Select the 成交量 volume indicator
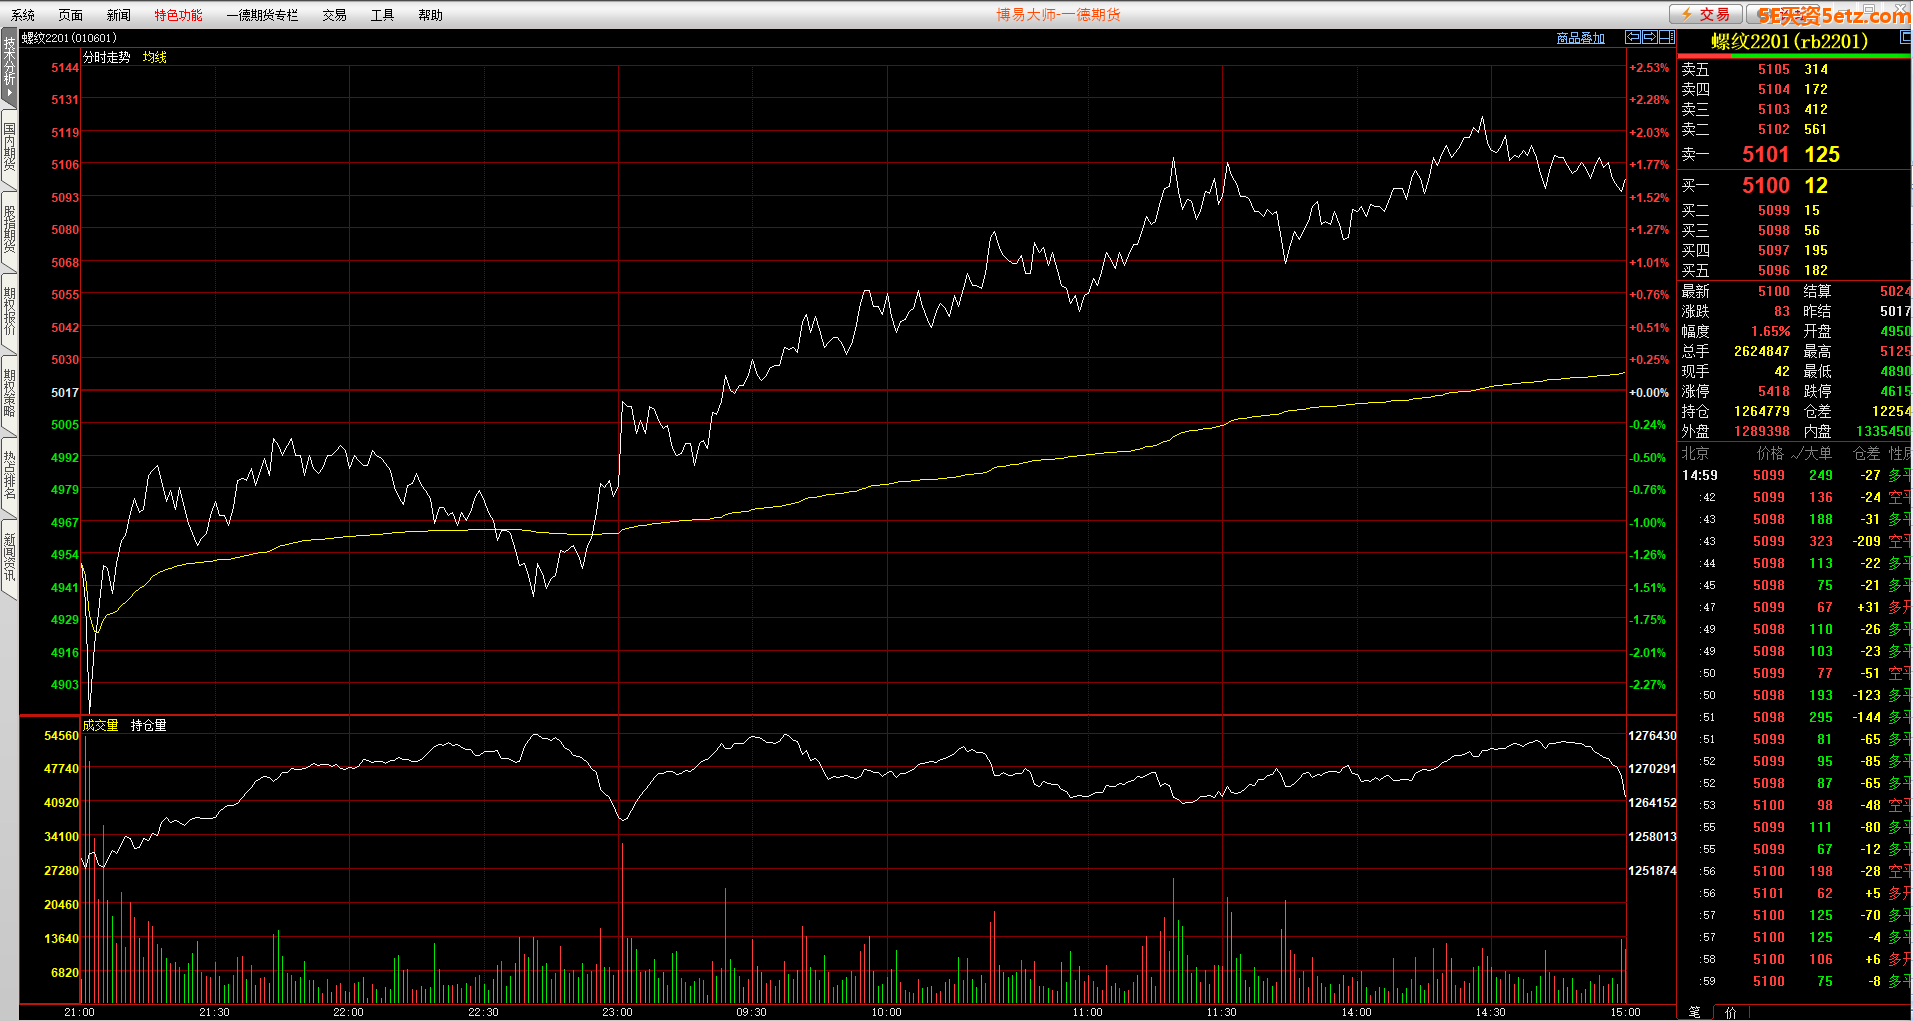 100,725
